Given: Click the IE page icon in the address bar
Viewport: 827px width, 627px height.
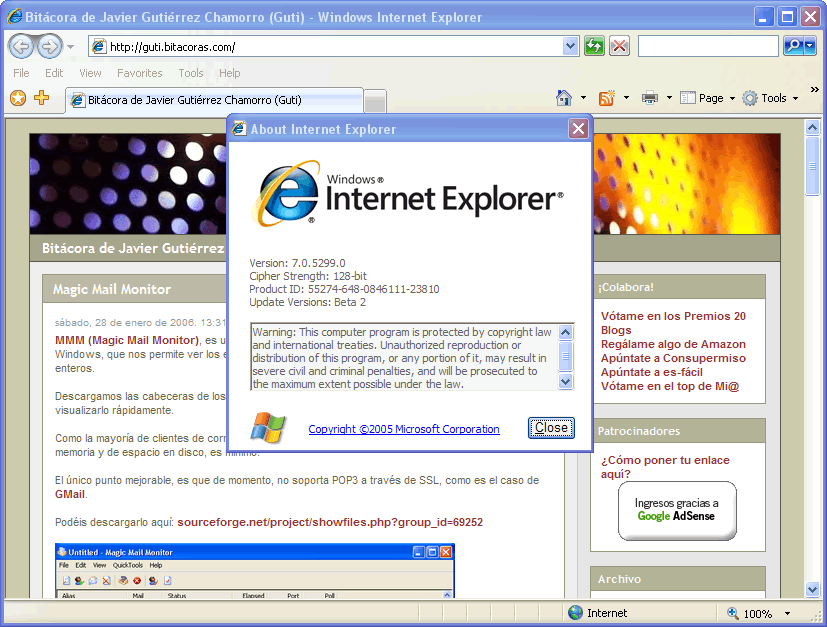Looking at the screenshot, I should [x=99, y=46].
